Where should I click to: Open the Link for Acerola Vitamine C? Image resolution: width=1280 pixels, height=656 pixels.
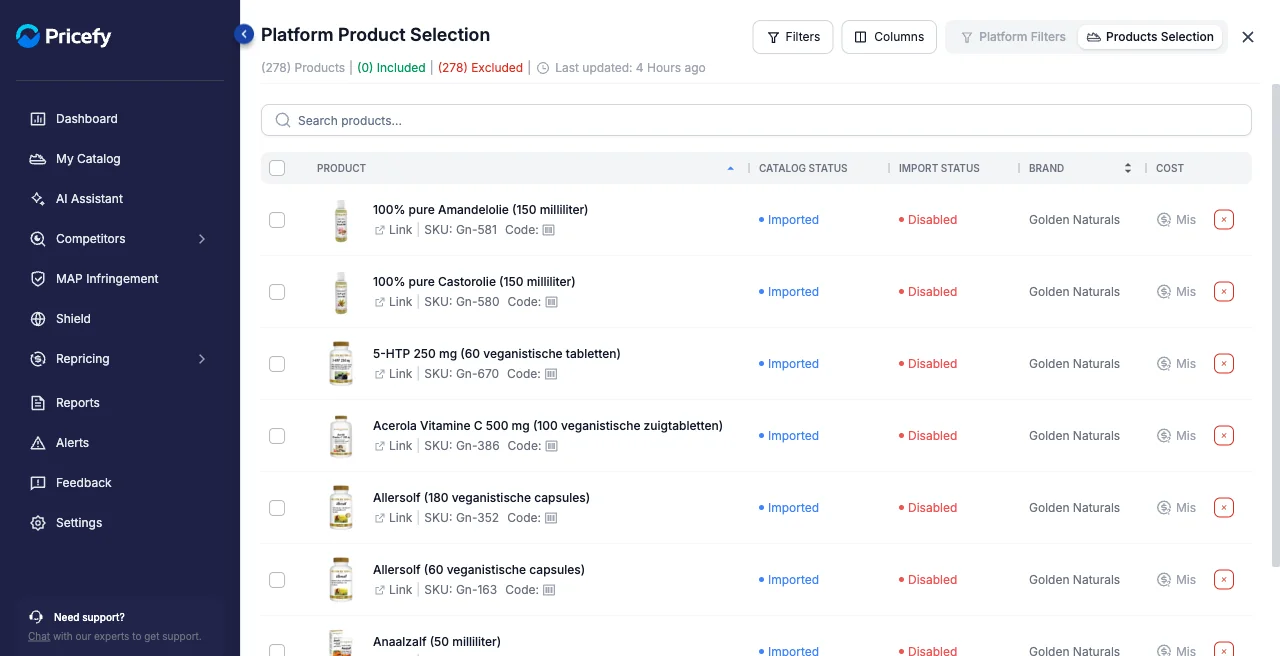point(393,446)
